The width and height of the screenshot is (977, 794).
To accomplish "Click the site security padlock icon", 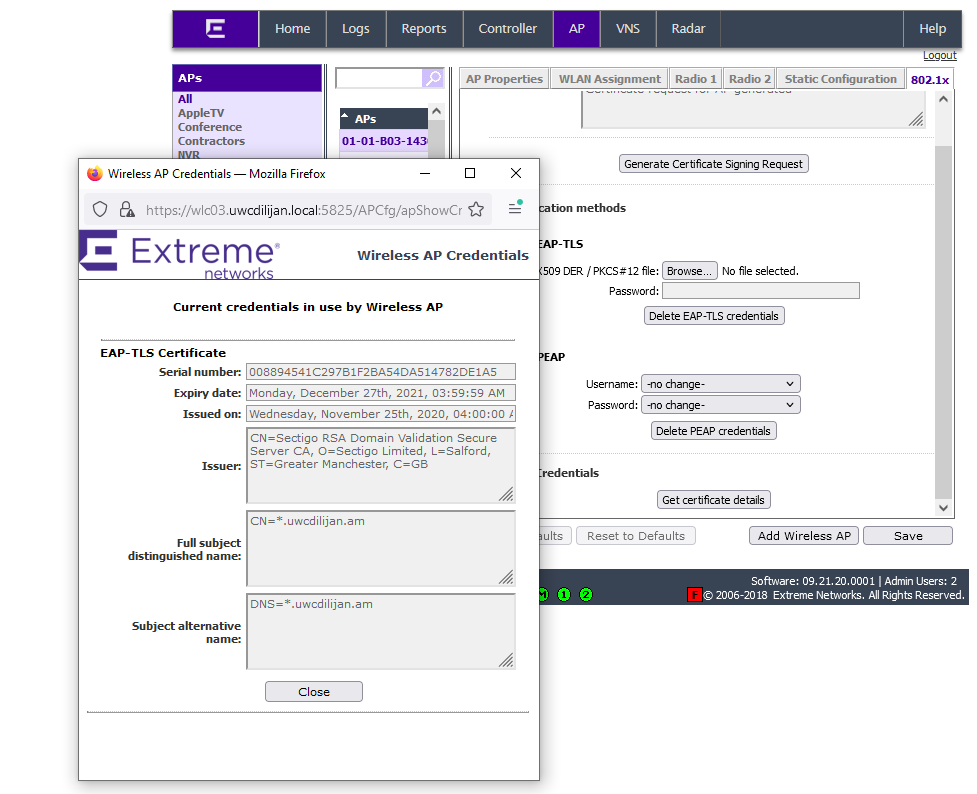I will point(126,209).
